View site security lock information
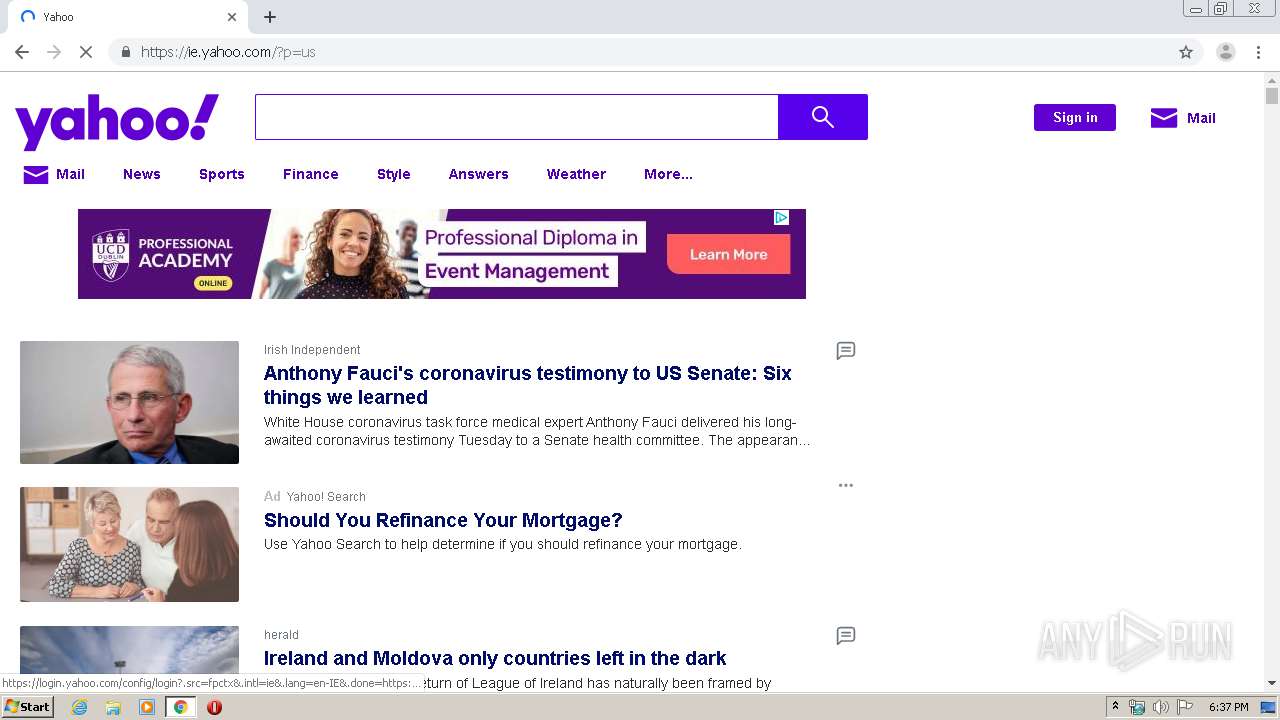Viewport: 1280px width, 720px height. tap(125, 52)
